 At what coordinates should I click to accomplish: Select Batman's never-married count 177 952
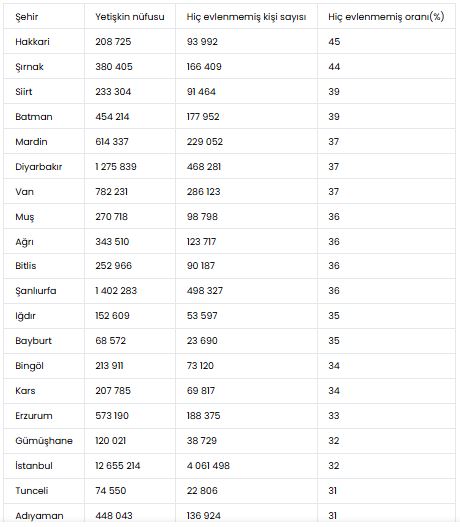[x=203, y=117]
